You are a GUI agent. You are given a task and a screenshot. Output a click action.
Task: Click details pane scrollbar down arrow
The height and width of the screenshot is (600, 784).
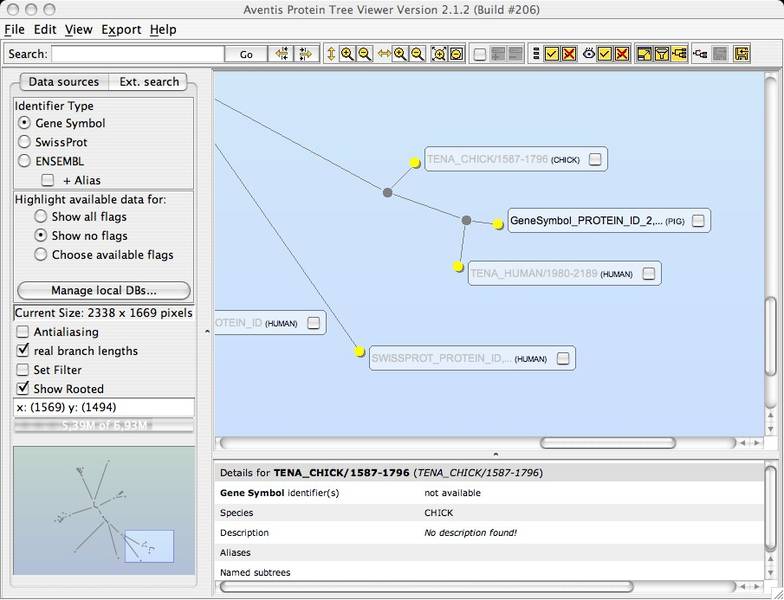click(x=770, y=573)
